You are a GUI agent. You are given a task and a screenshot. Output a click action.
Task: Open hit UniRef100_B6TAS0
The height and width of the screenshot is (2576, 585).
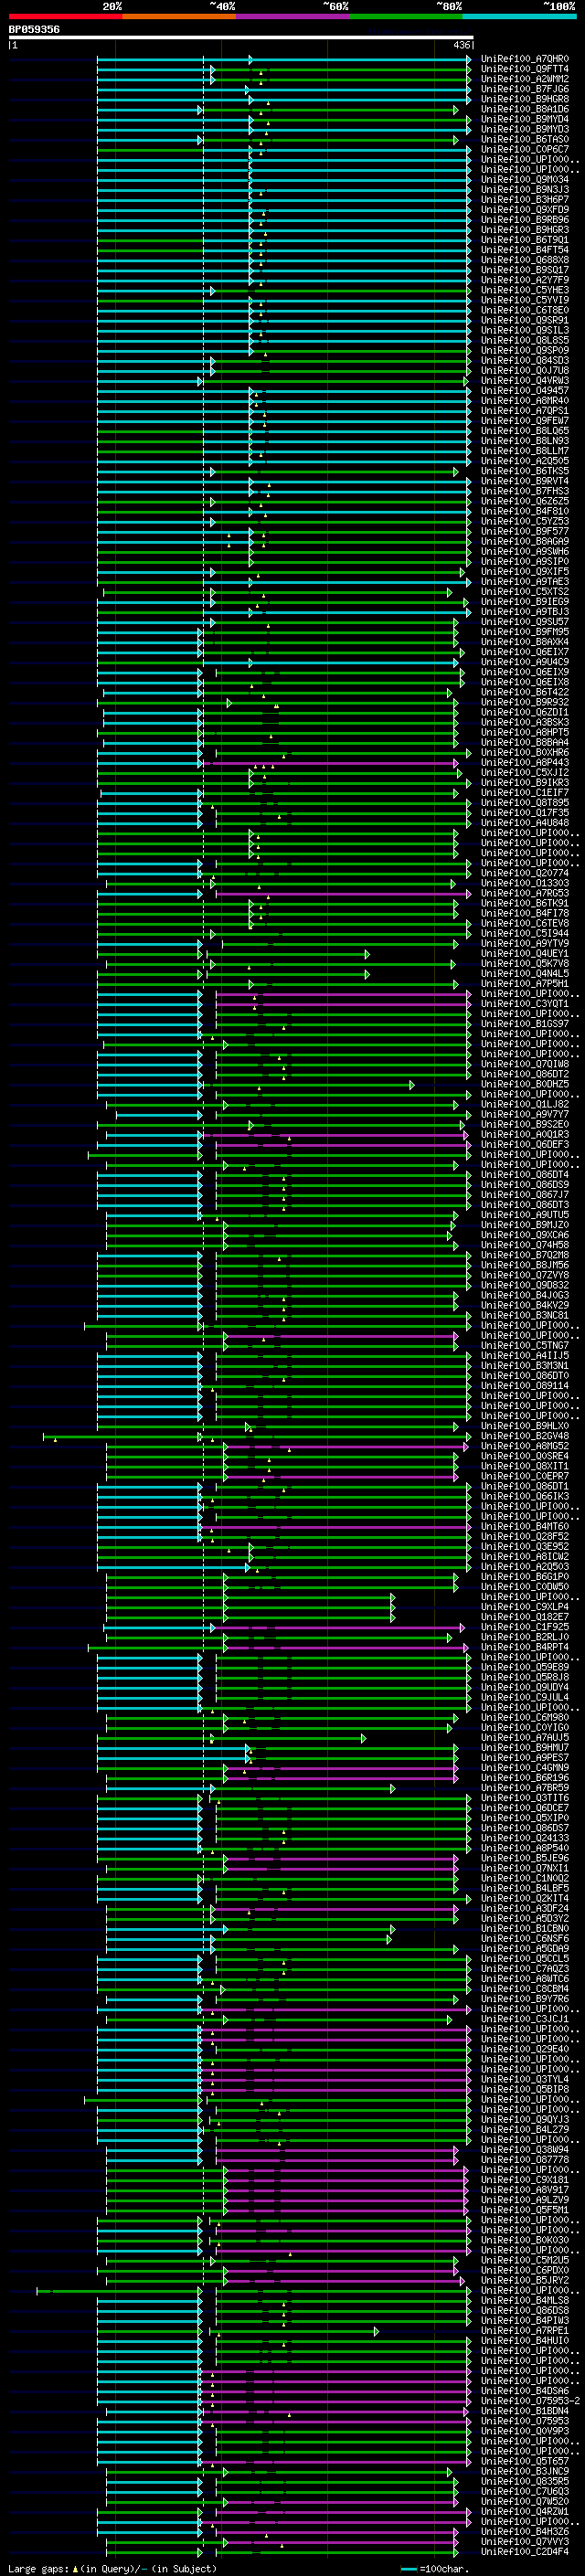pos(524,140)
